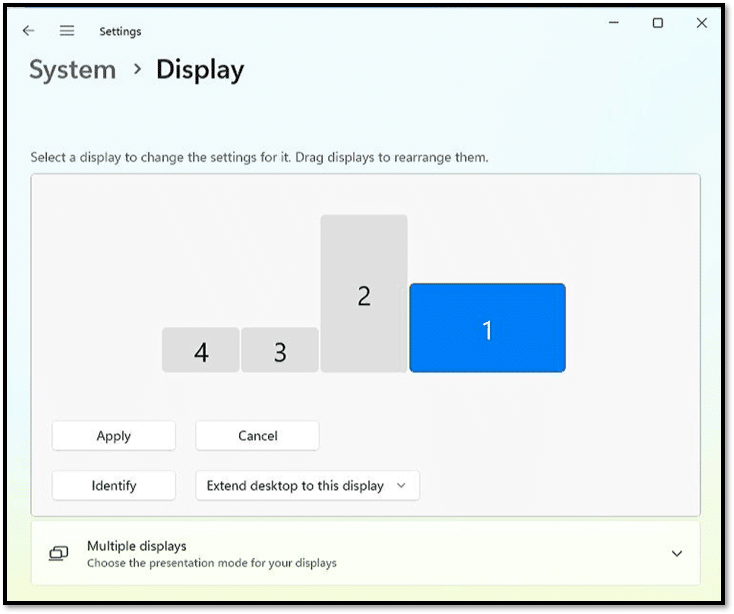
Task: Cancel the display arrangement changes
Action: pos(257,436)
